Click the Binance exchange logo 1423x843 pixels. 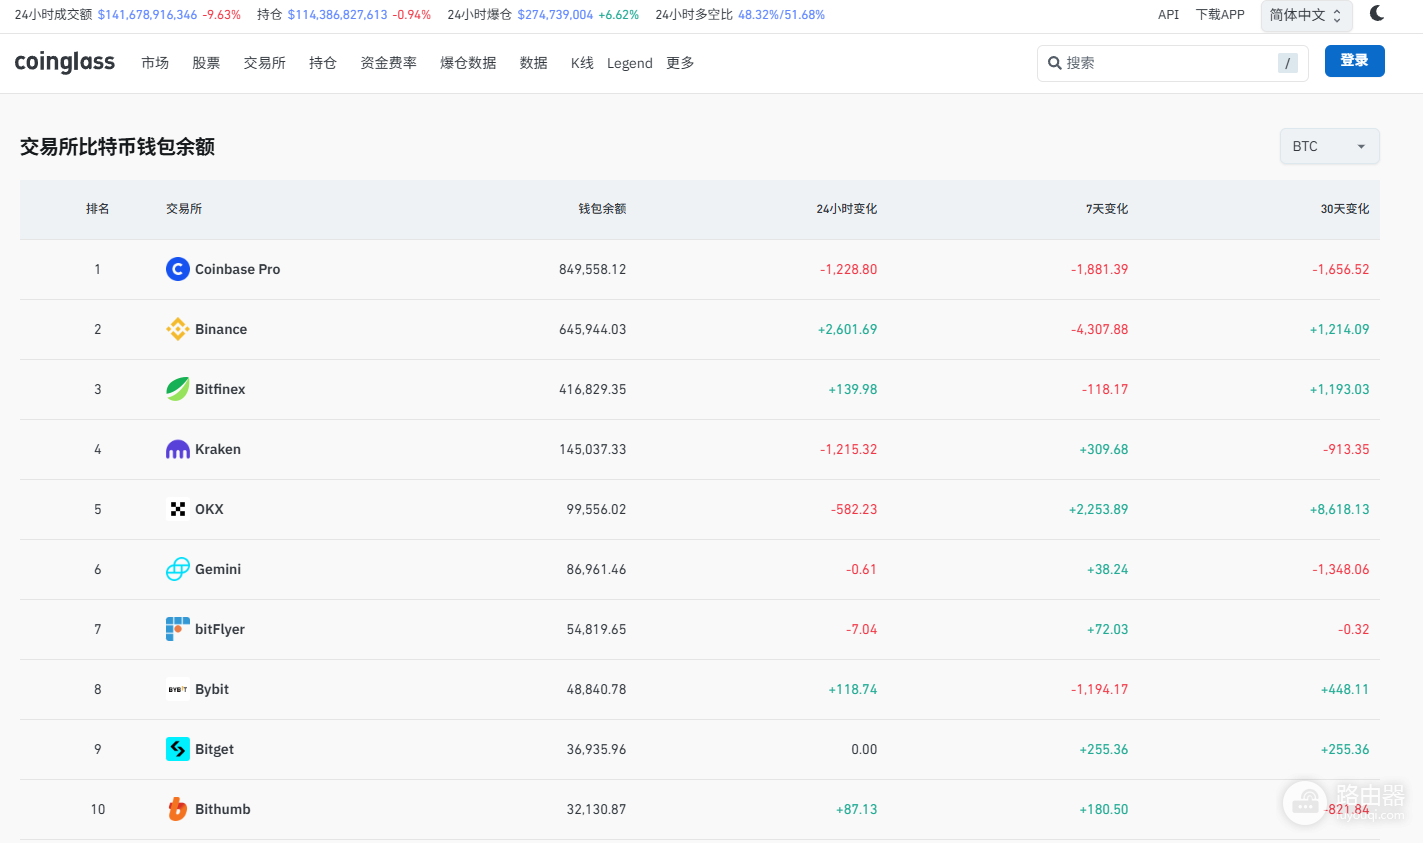[177, 329]
